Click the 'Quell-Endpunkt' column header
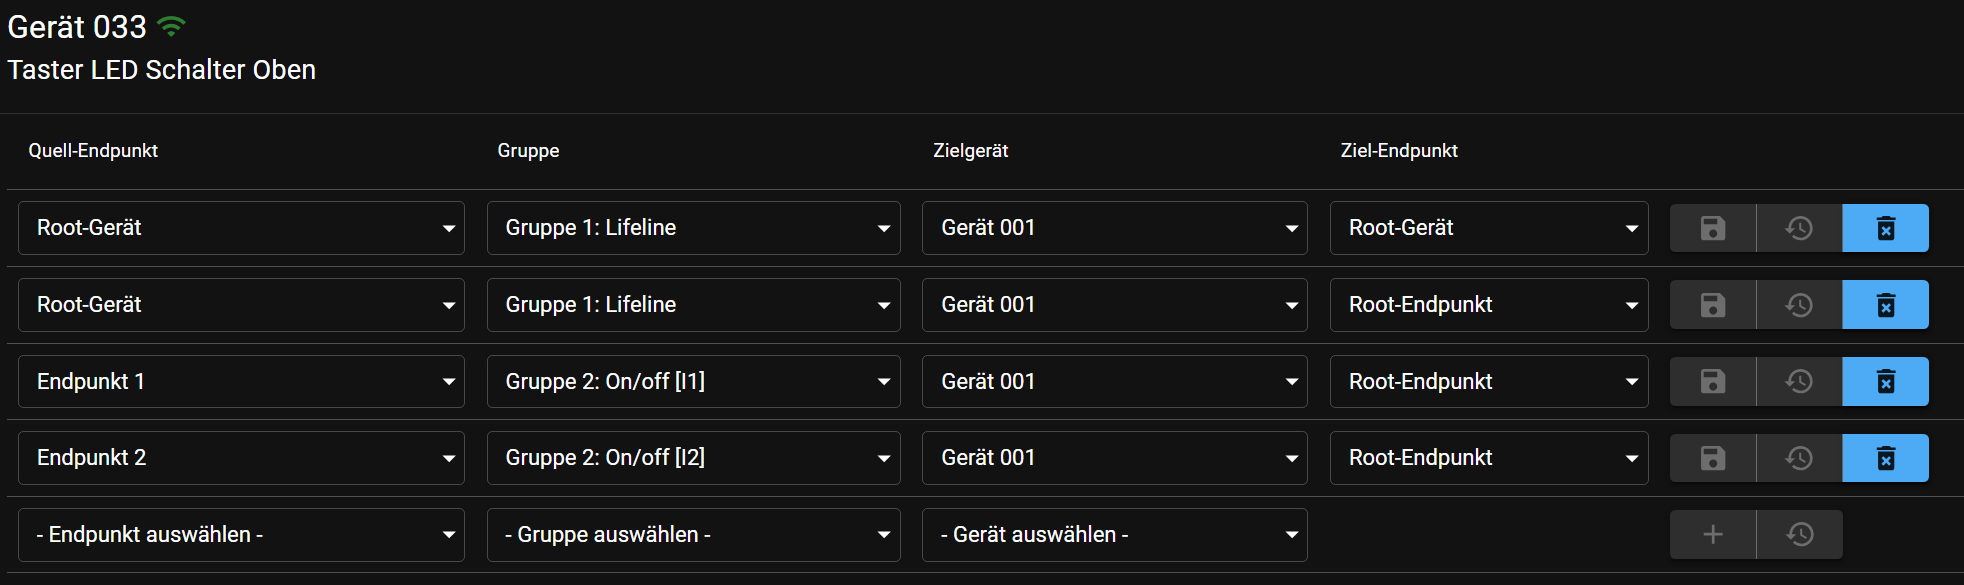 [x=93, y=151]
